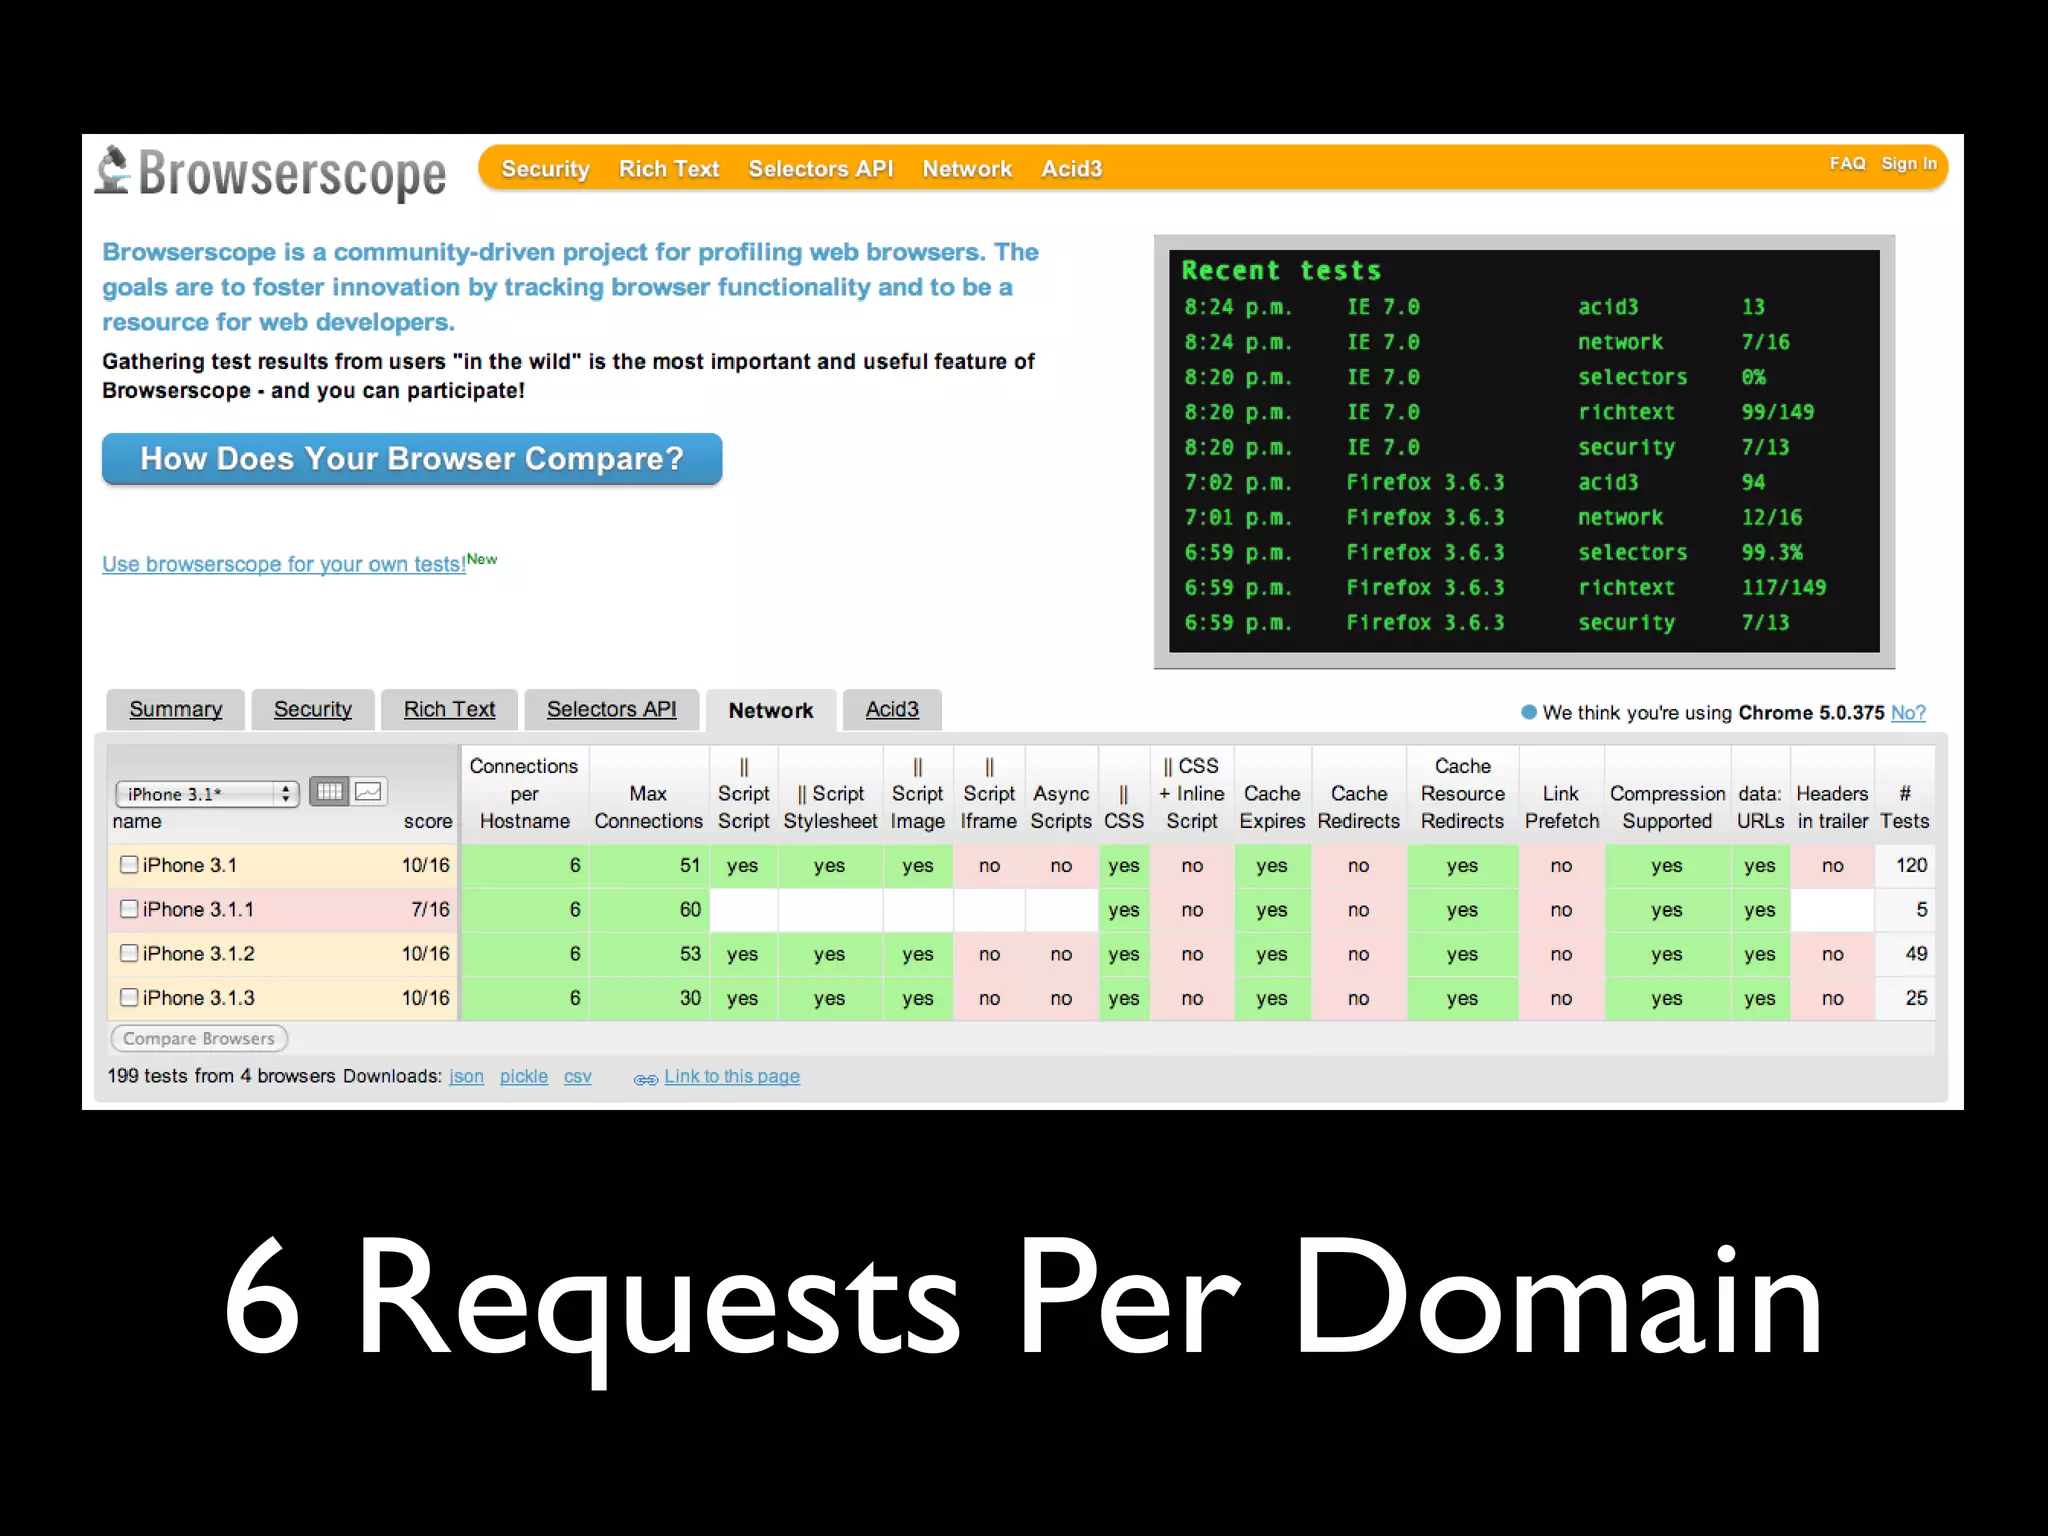This screenshot has width=2048, height=1536.
Task: Click Max Connections value 60
Action: (690, 909)
